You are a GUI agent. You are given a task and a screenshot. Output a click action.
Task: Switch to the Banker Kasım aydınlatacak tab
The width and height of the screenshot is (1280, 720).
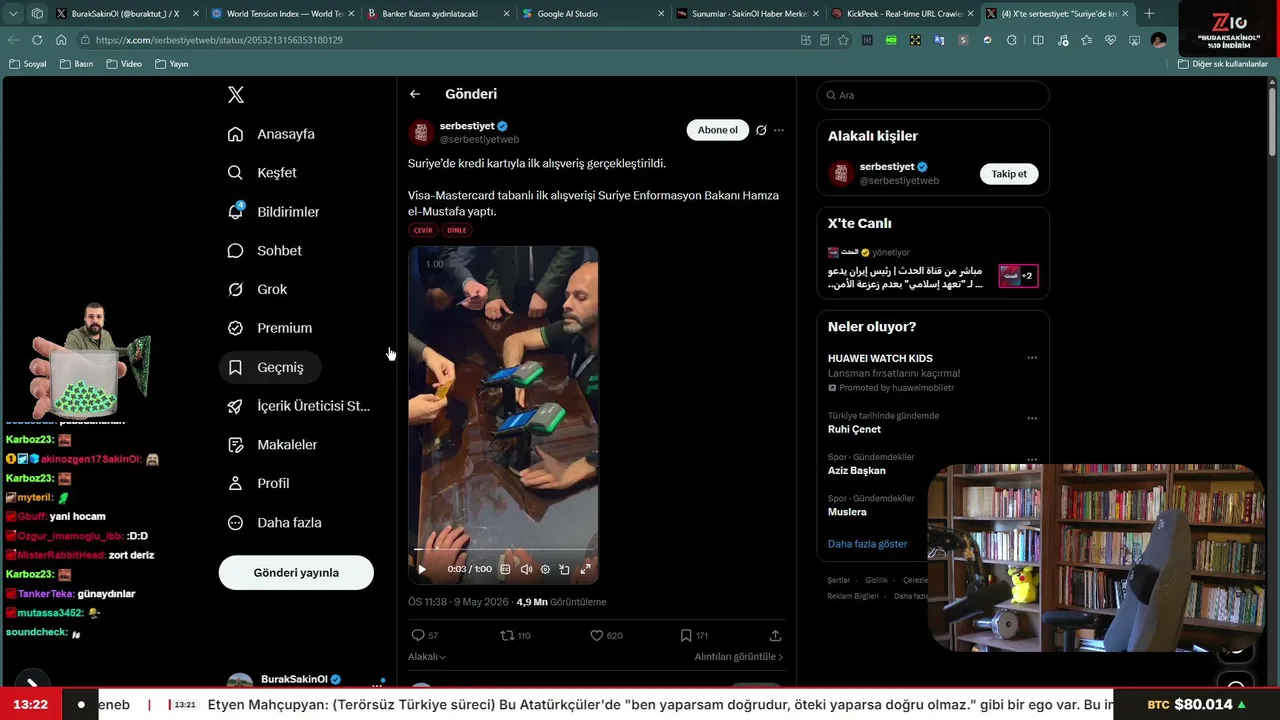click(438, 14)
